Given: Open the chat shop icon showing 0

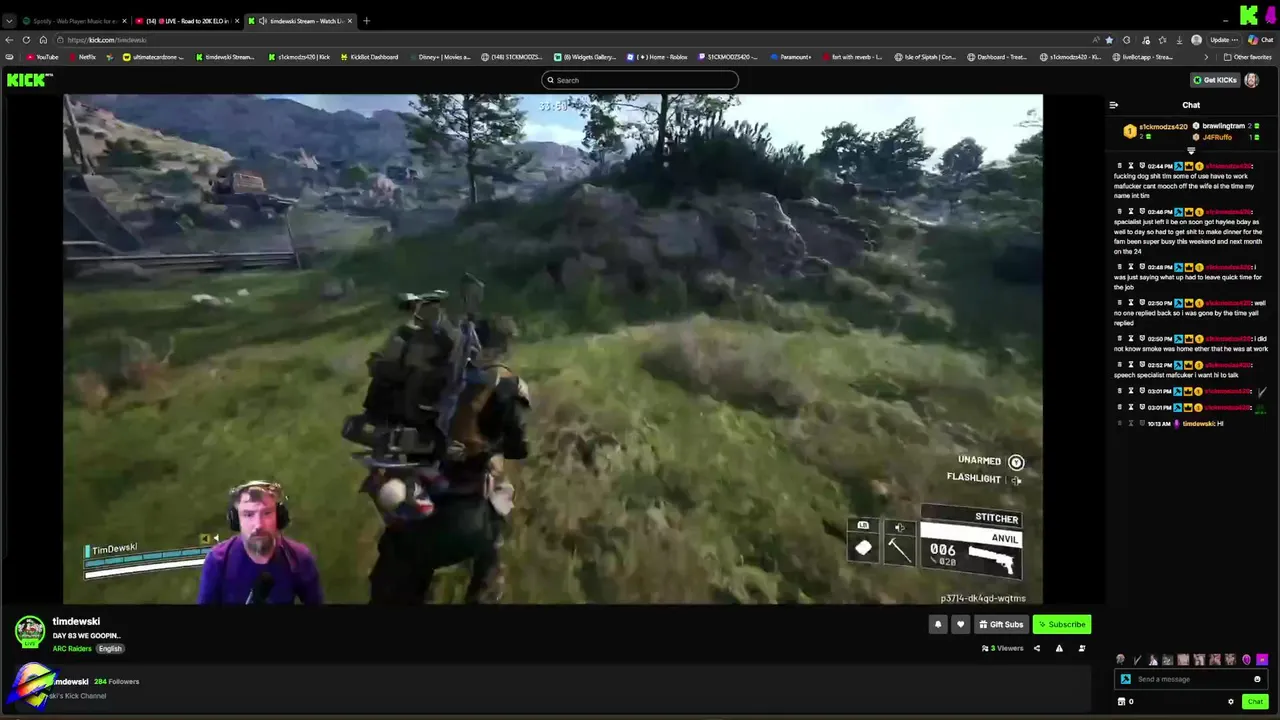Looking at the screenshot, I should click(x=1126, y=701).
